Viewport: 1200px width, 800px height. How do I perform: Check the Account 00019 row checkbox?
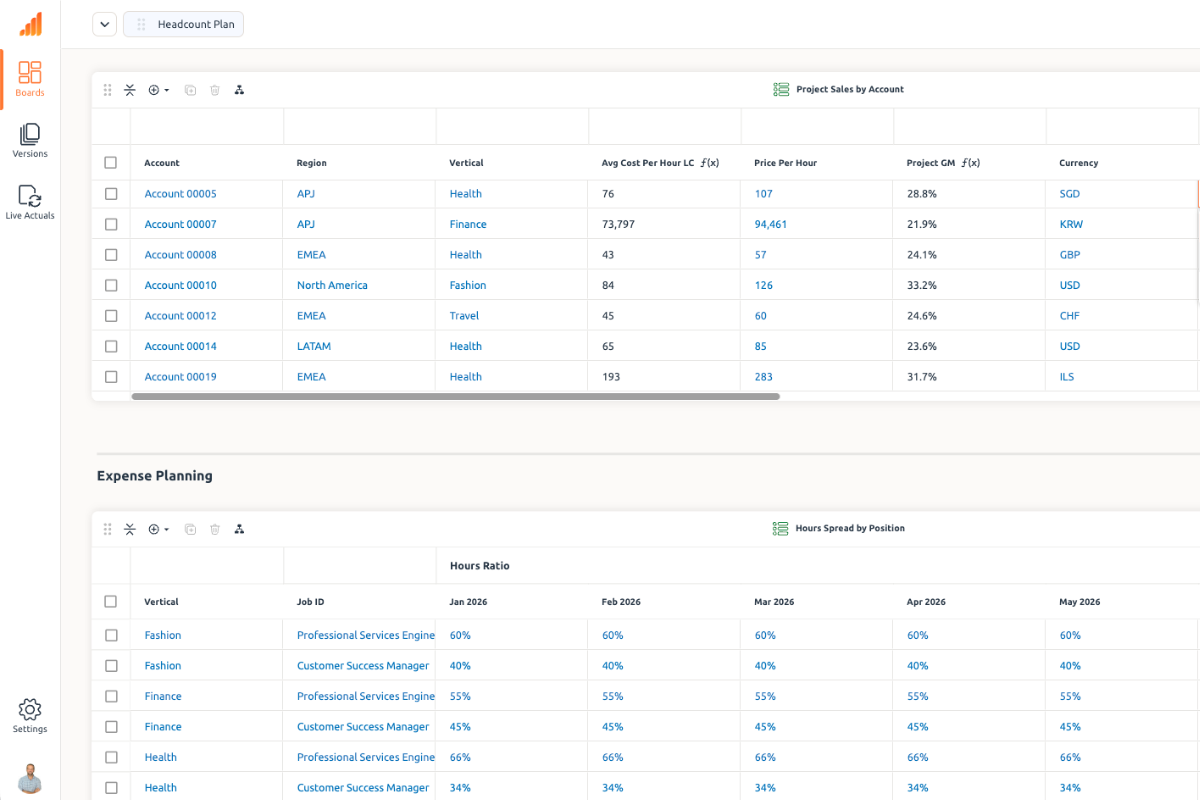tap(111, 377)
